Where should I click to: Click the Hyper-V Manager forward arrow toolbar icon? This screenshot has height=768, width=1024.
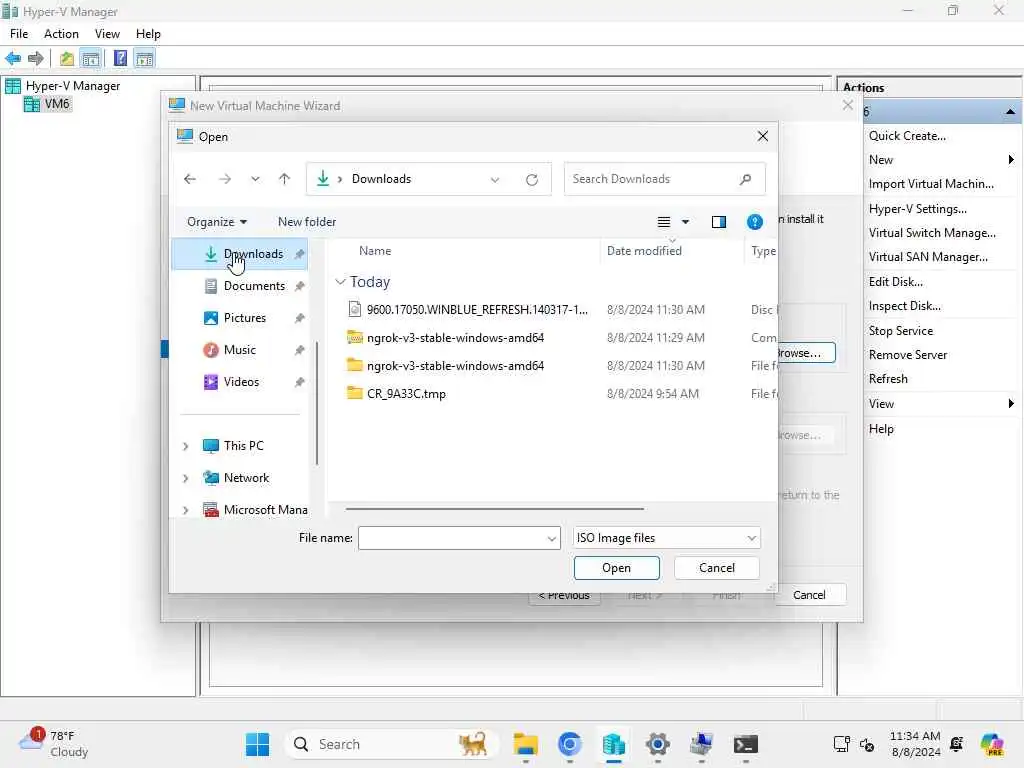coord(35,59)
